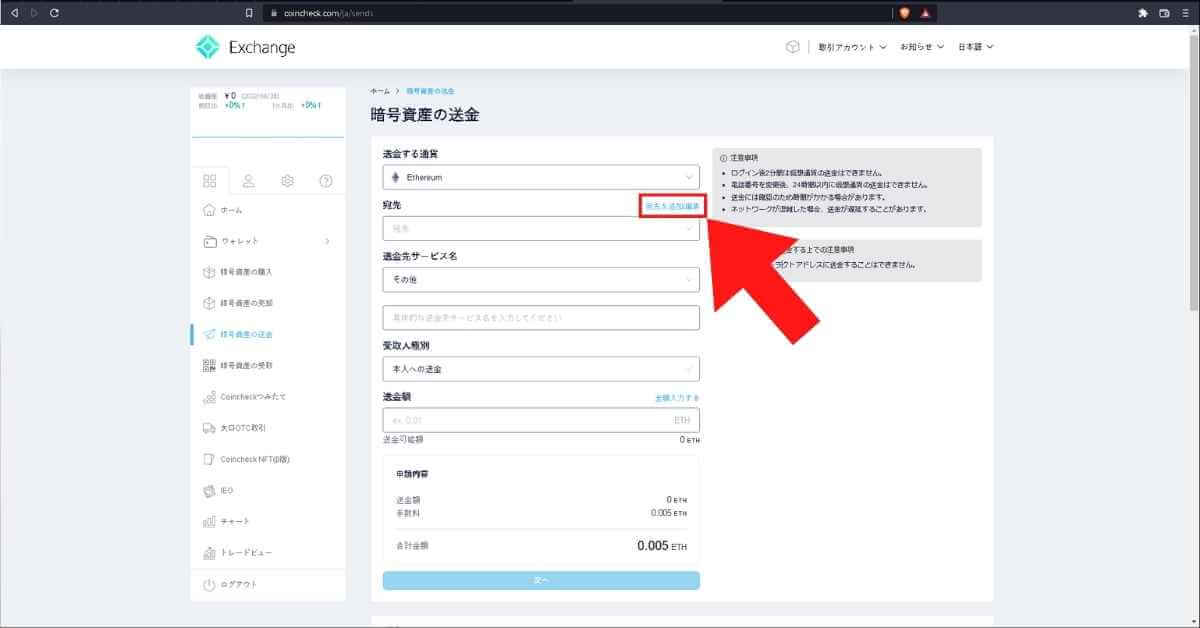Click the 全額入力する link

point(677,398)
